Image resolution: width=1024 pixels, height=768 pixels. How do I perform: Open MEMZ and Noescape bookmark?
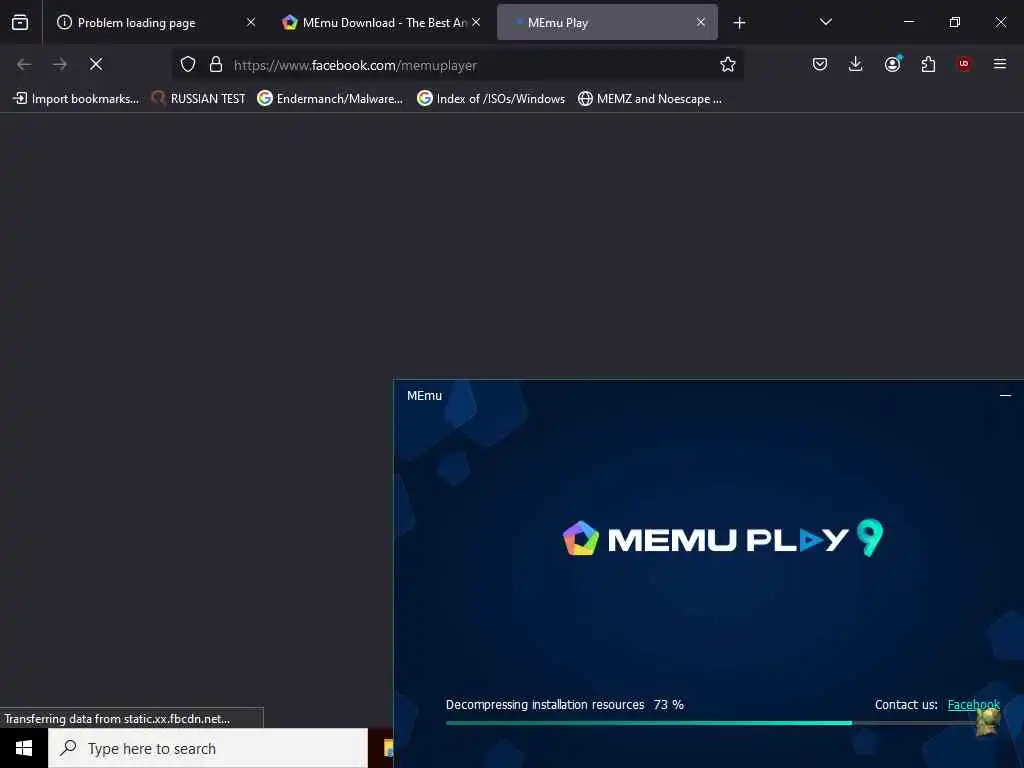650,99
